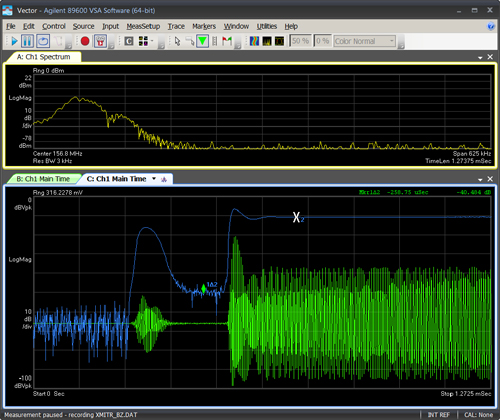Click the help question mark icon
The height and width of the screenshot is (420, 500).
[x=491, y=26]
